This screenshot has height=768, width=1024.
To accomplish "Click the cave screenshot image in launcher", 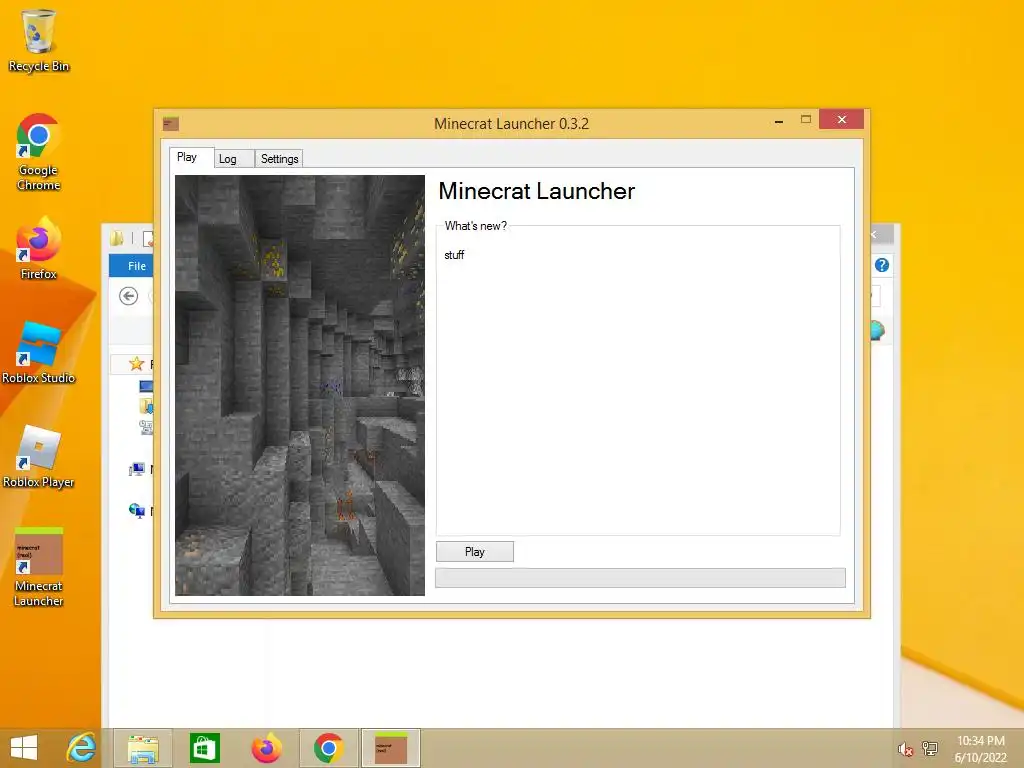I will click(x=300, y=385).
